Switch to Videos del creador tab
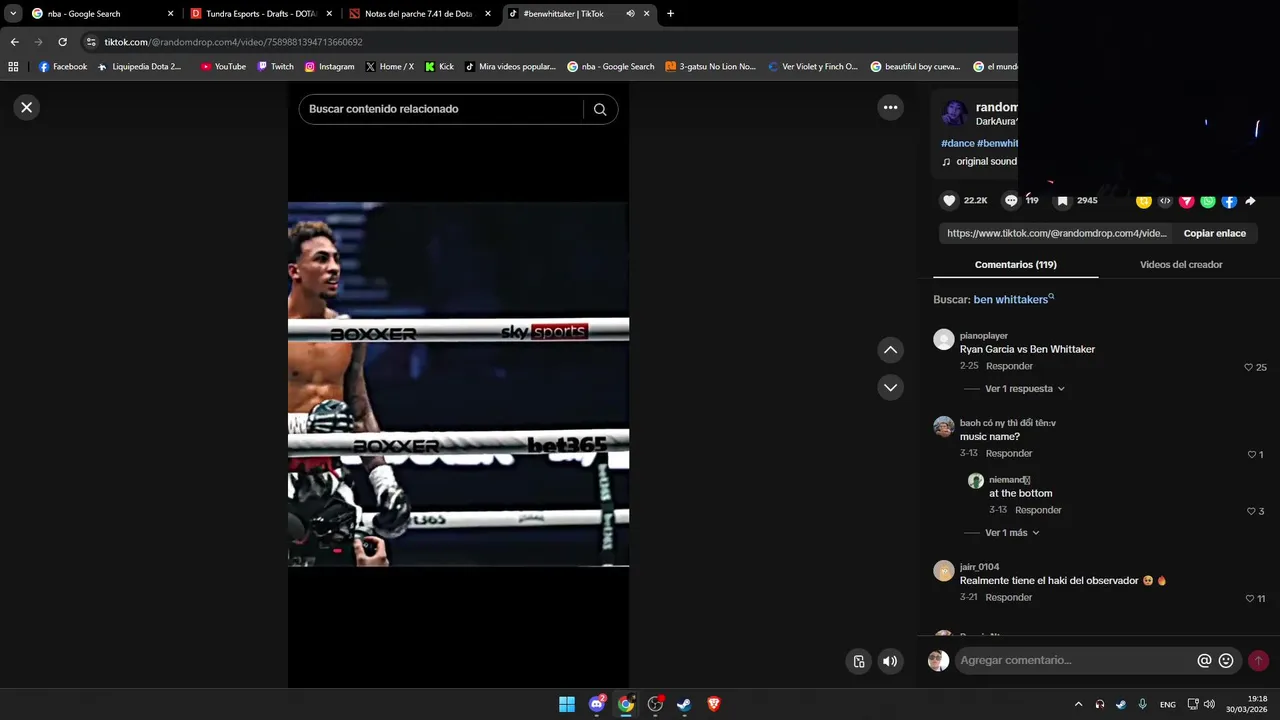 (x=1181, y=265)
